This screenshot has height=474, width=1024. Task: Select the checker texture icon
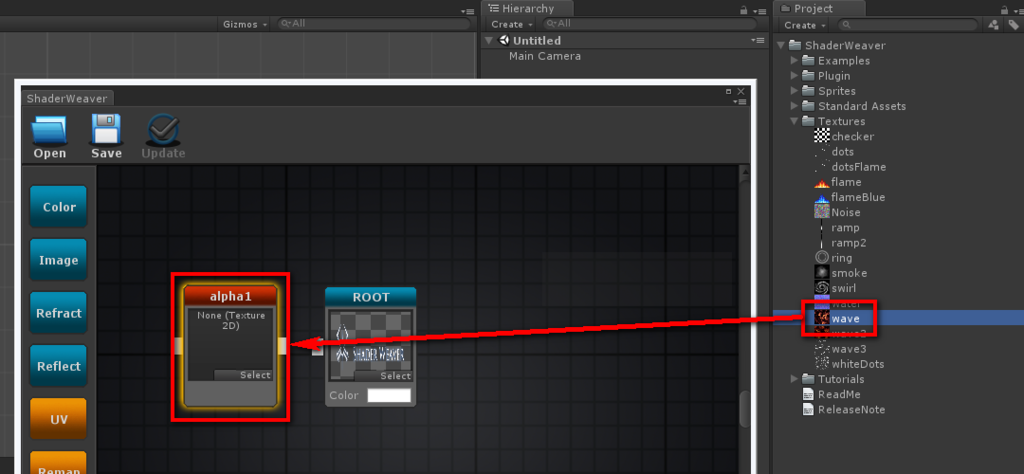[x=822, y=136]
